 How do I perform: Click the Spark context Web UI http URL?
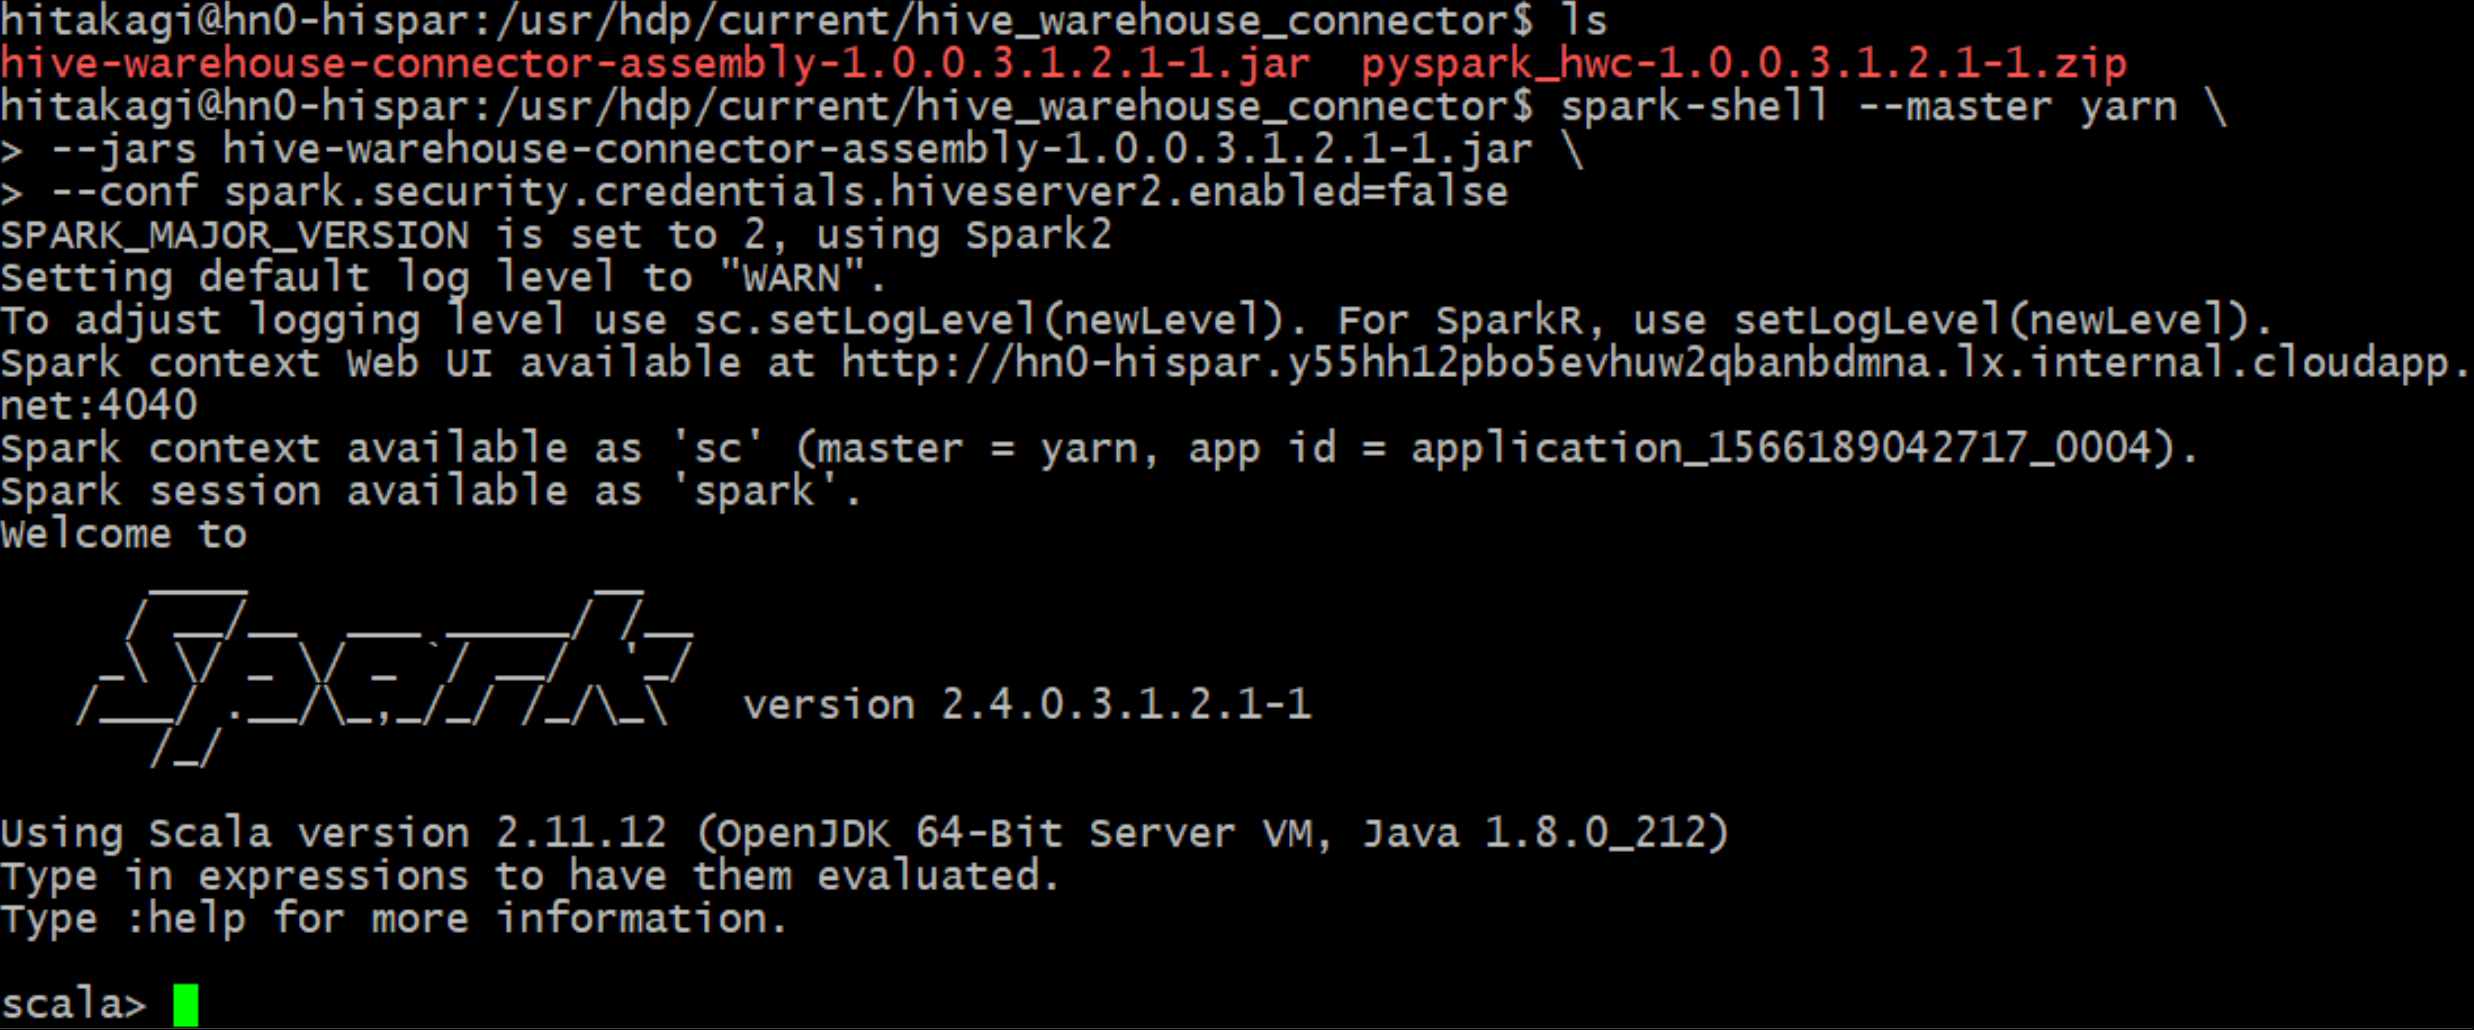tap(1655, 363)
